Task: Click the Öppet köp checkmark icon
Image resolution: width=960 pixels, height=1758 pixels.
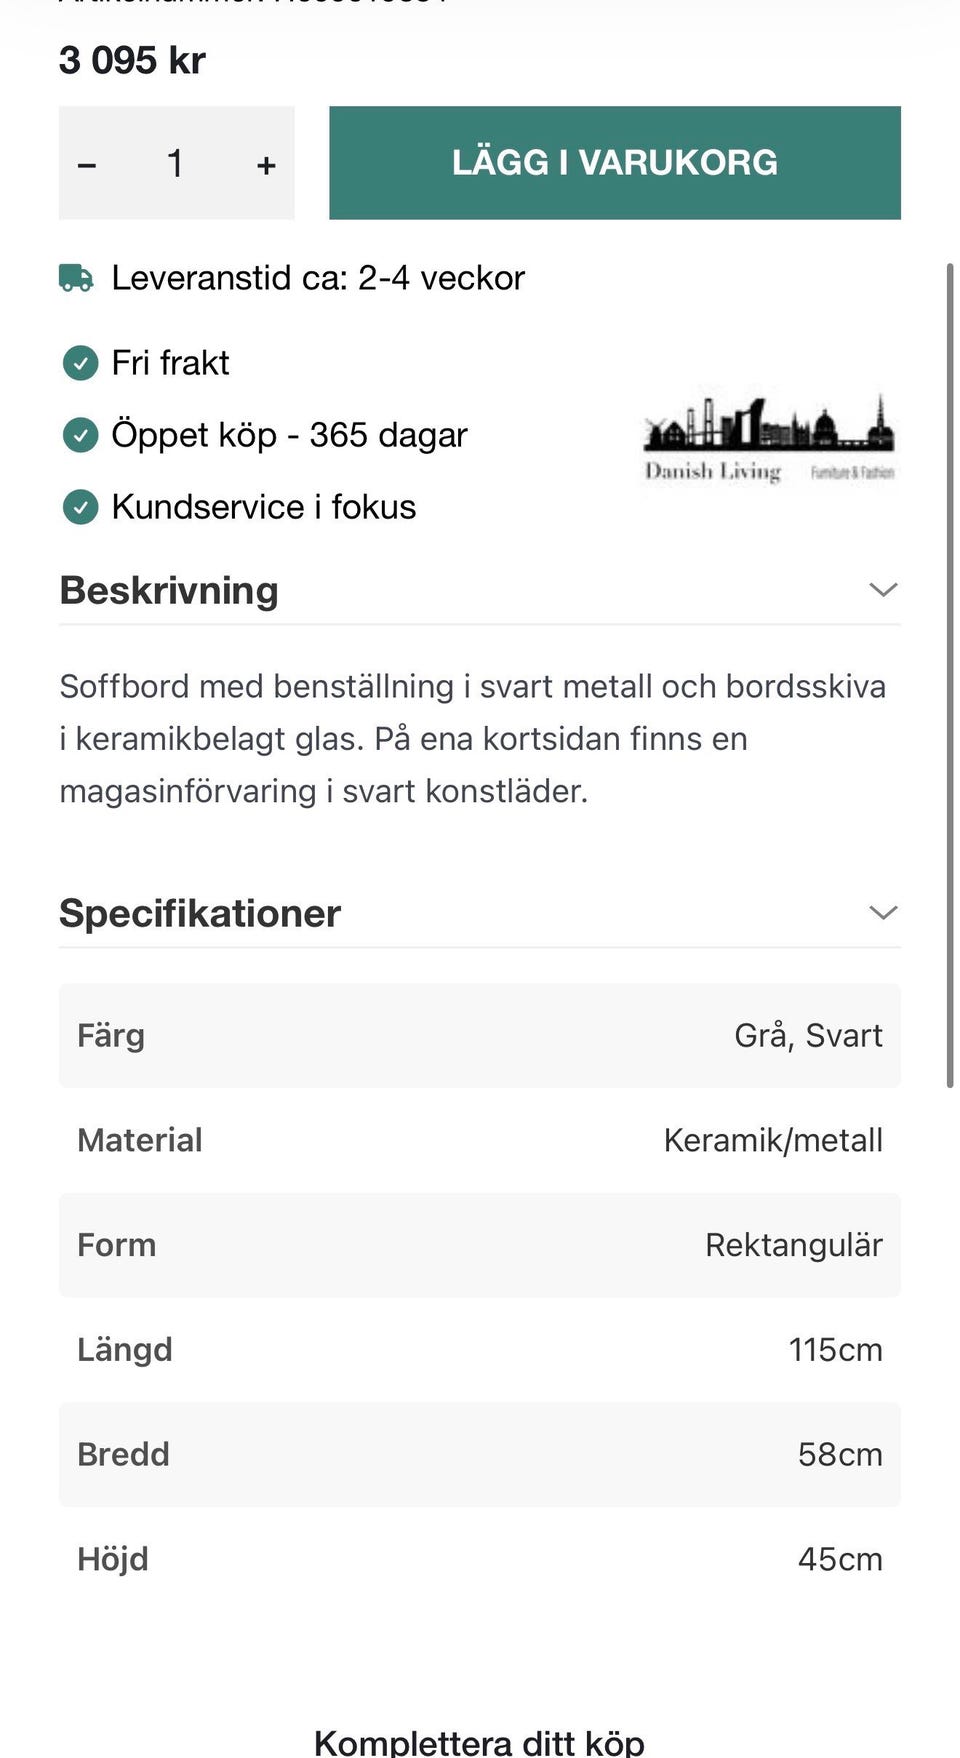Action: click(80, 435)
